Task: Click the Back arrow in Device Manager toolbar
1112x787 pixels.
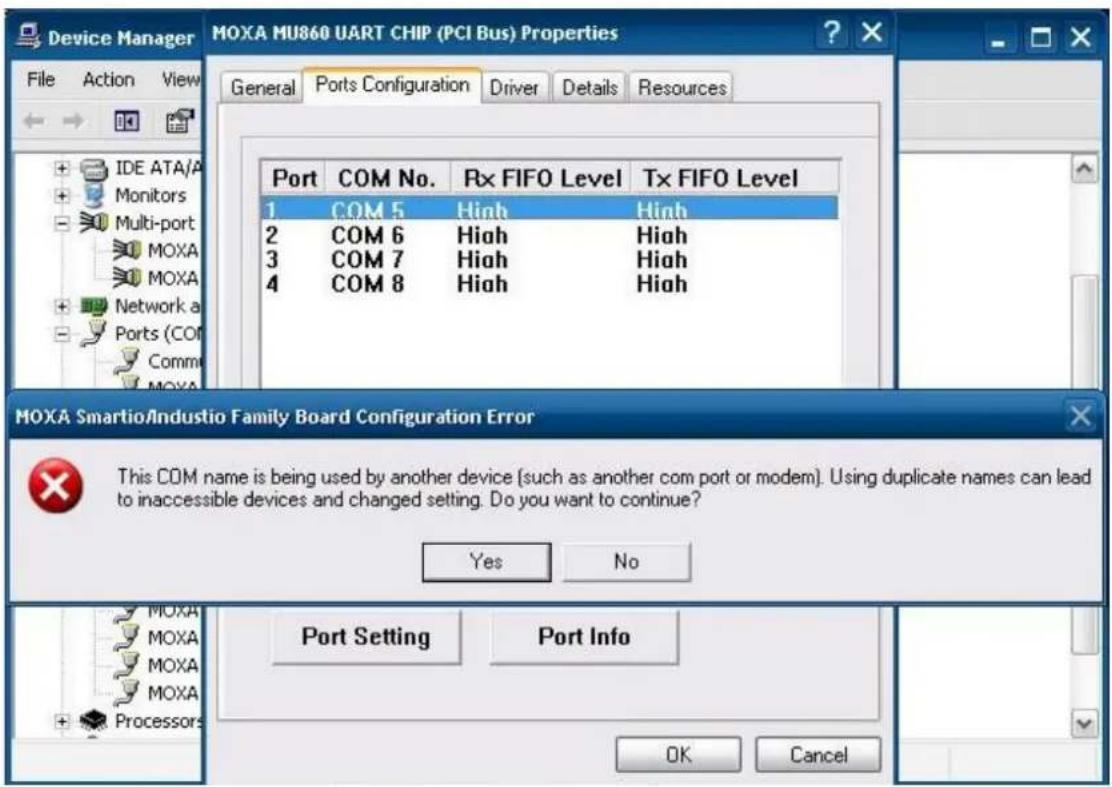Action: pos(34,121)
